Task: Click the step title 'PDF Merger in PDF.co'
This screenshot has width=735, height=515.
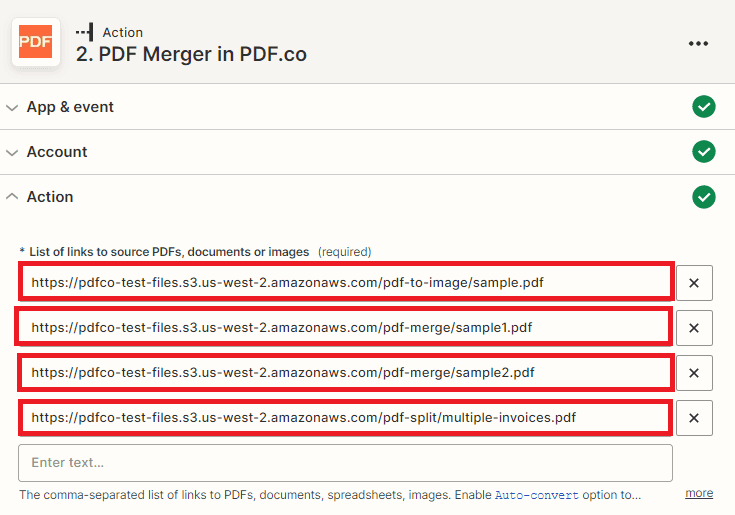Action: pos(191,55)
